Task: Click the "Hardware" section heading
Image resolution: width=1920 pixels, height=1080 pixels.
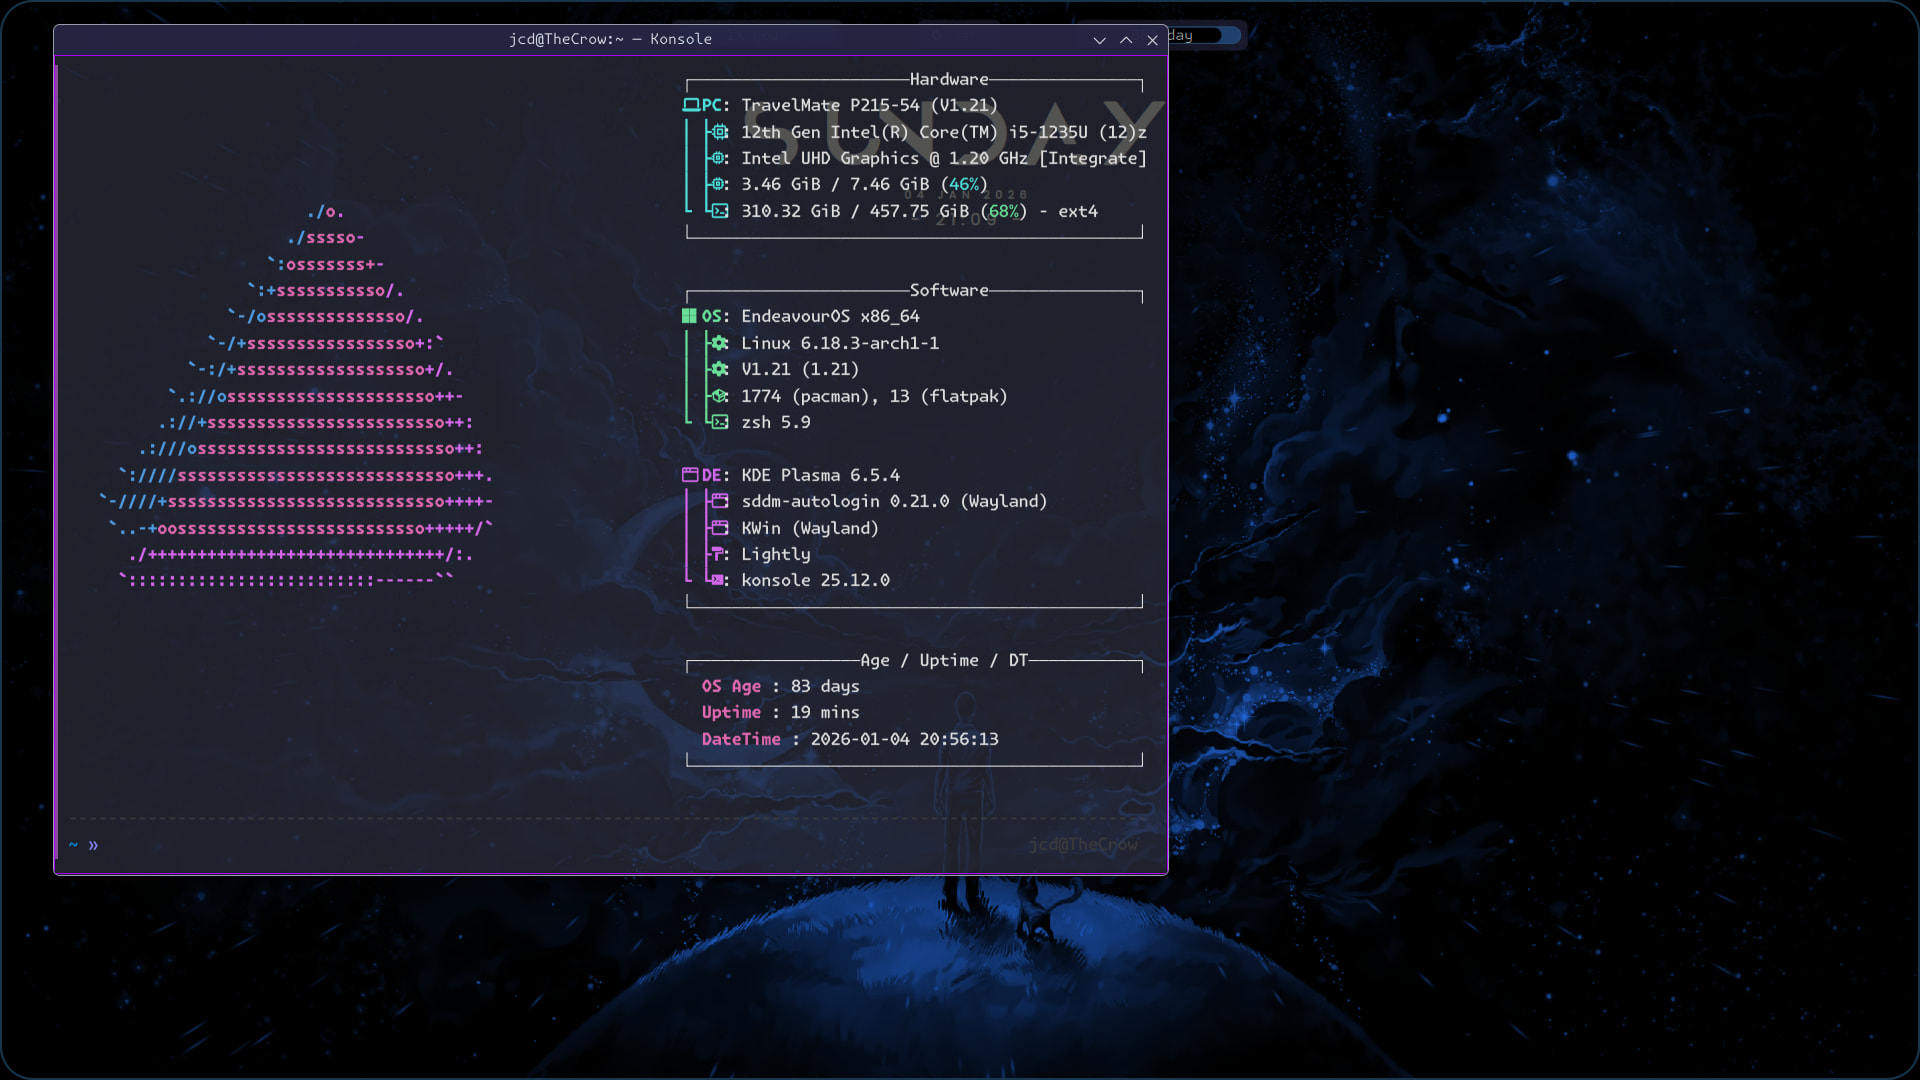Action: (949, 79)
